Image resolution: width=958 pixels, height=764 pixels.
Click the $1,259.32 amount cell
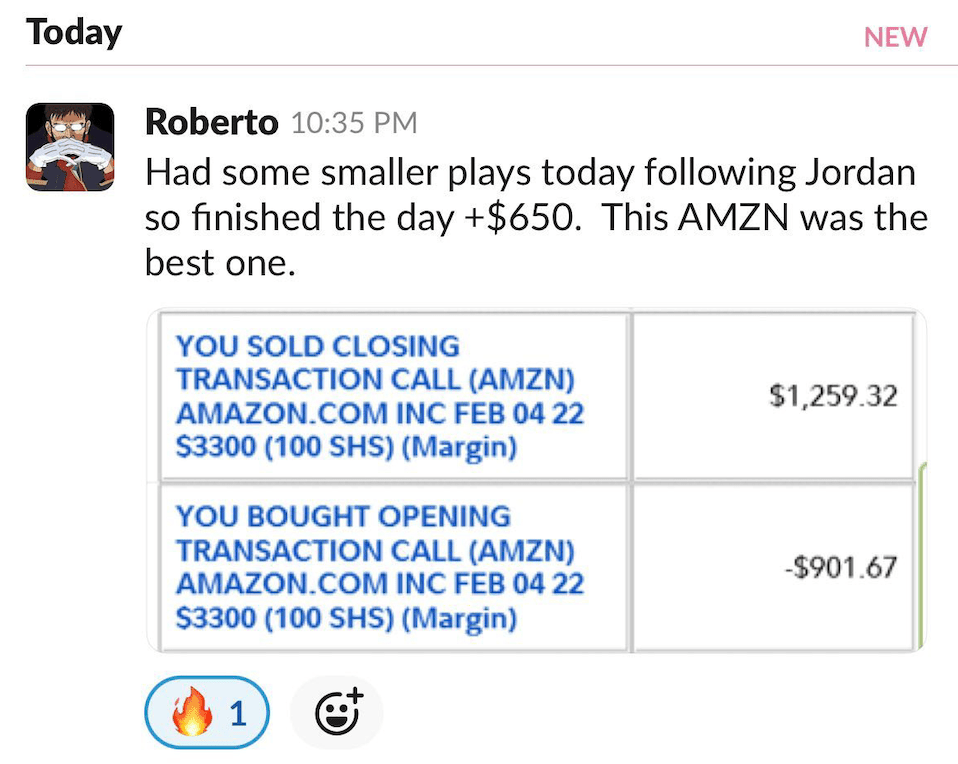coord(832,397)
